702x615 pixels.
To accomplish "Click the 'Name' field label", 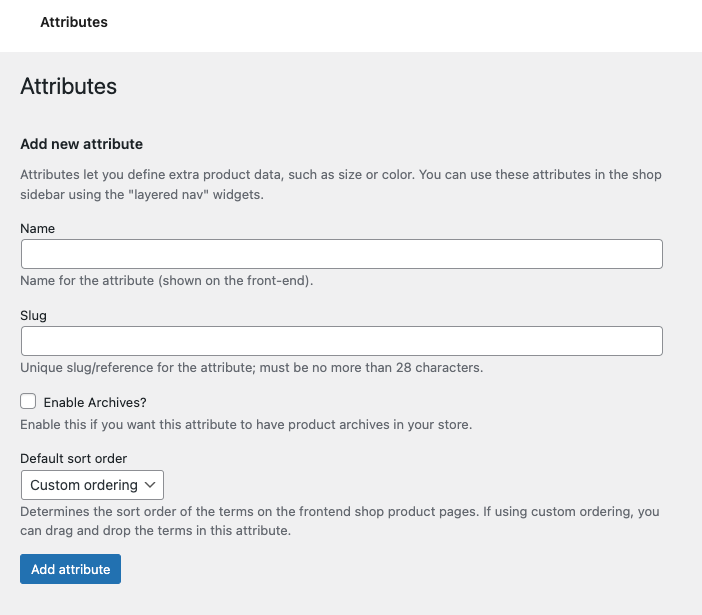I will (x=38, y=228).
